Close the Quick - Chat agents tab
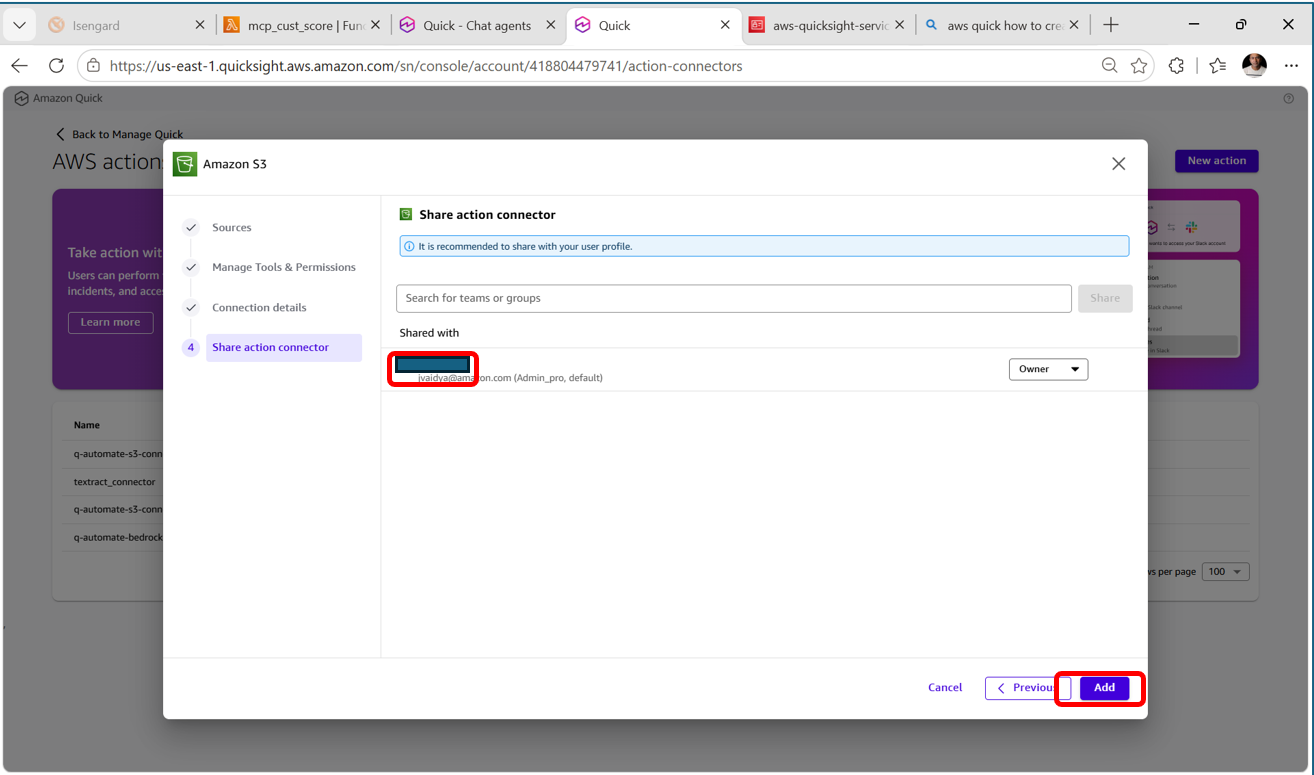 click(551, 25)
